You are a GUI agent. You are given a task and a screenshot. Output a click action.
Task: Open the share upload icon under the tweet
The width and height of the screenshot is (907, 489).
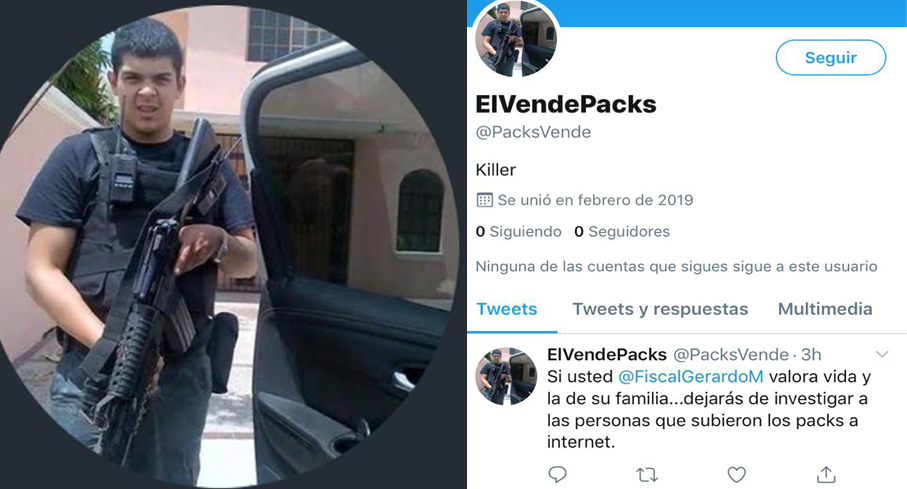826,475
